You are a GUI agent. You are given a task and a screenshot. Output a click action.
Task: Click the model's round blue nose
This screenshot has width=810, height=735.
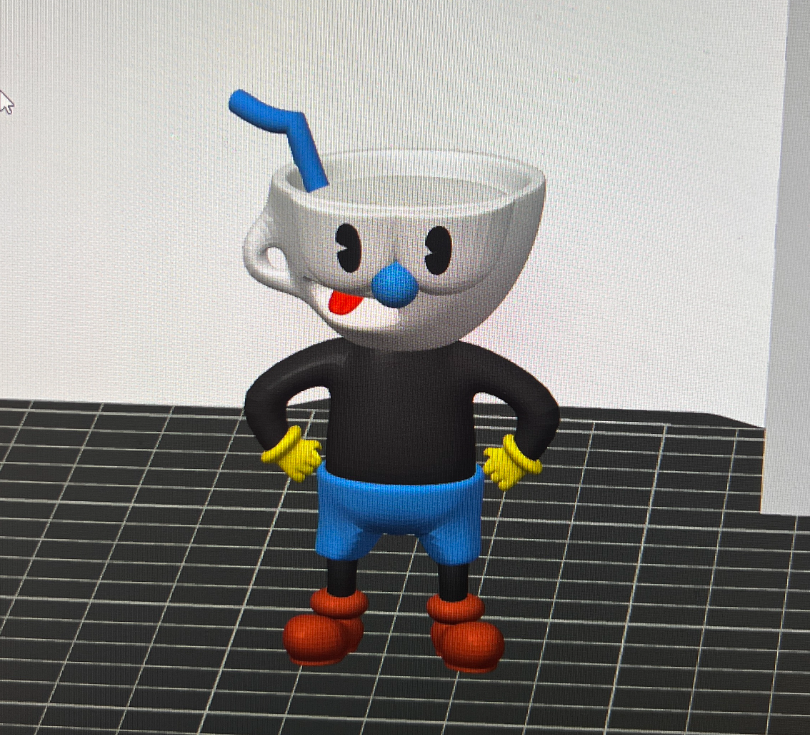click(395, 285)
